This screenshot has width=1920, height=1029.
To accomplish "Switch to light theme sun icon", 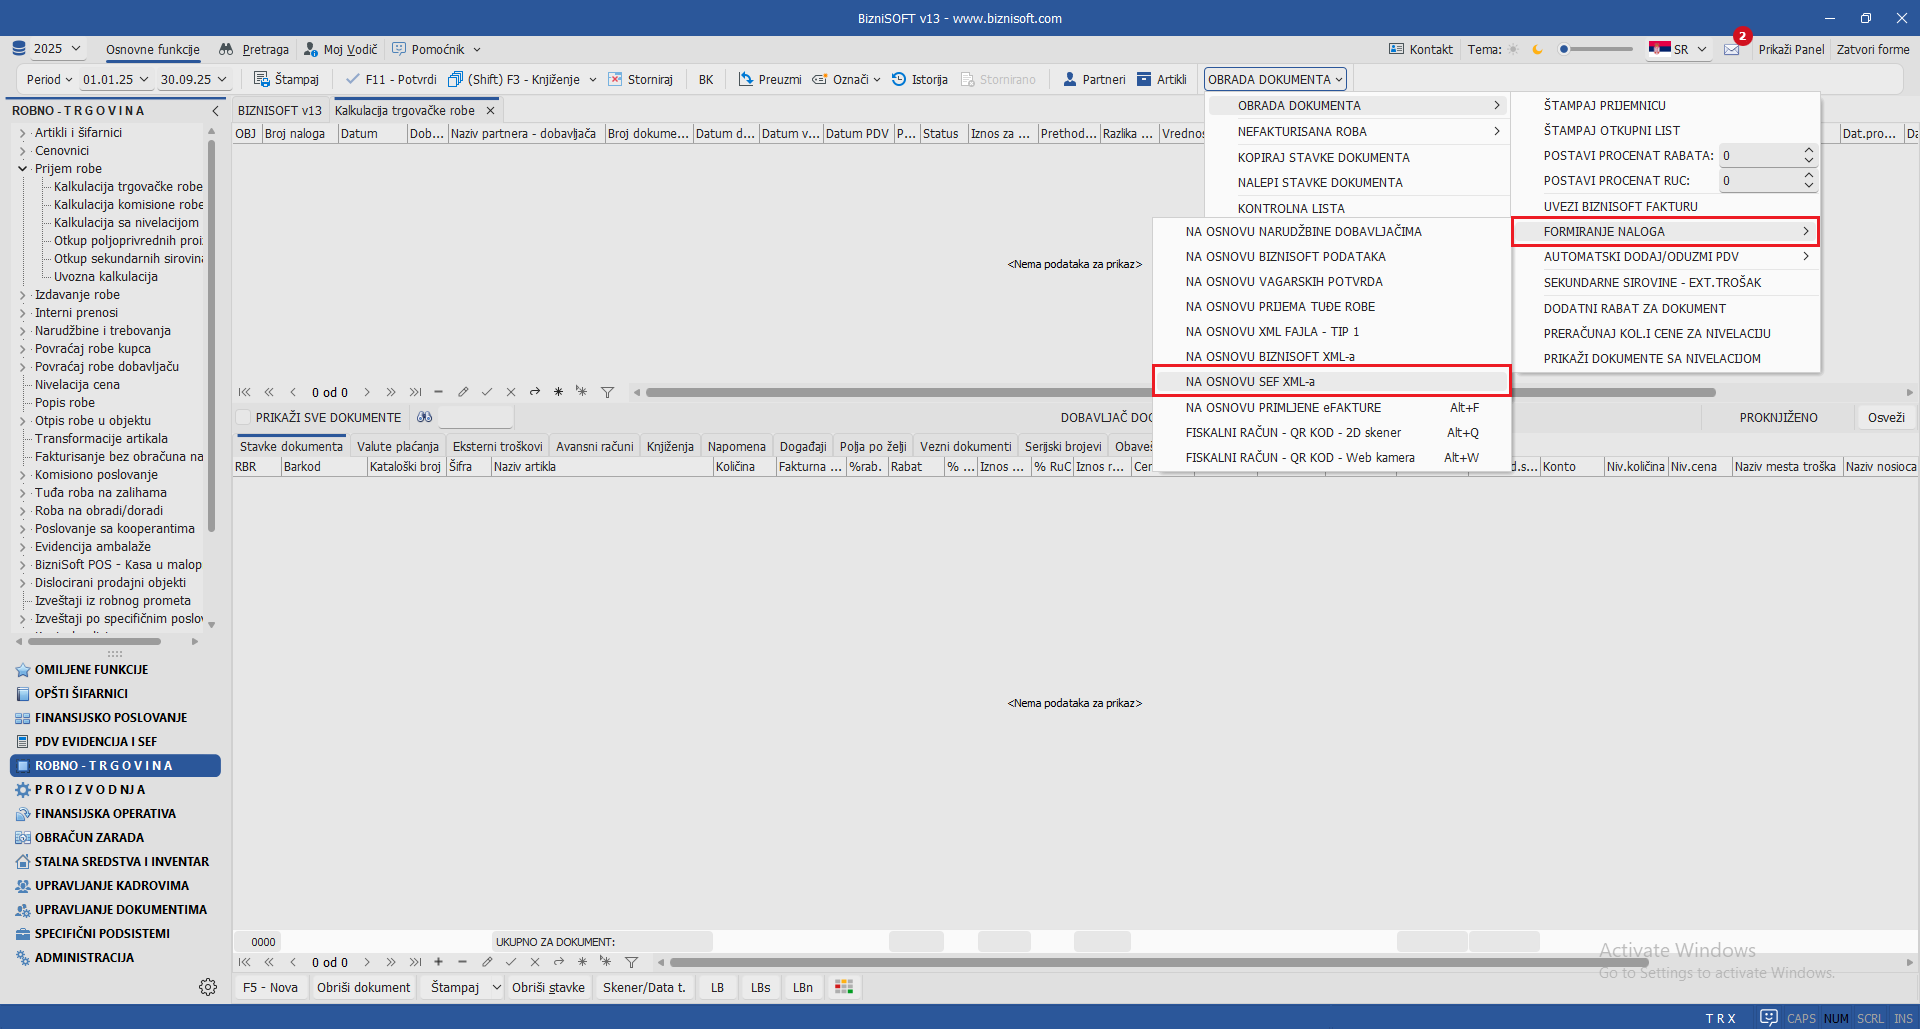I will 1513,49.
